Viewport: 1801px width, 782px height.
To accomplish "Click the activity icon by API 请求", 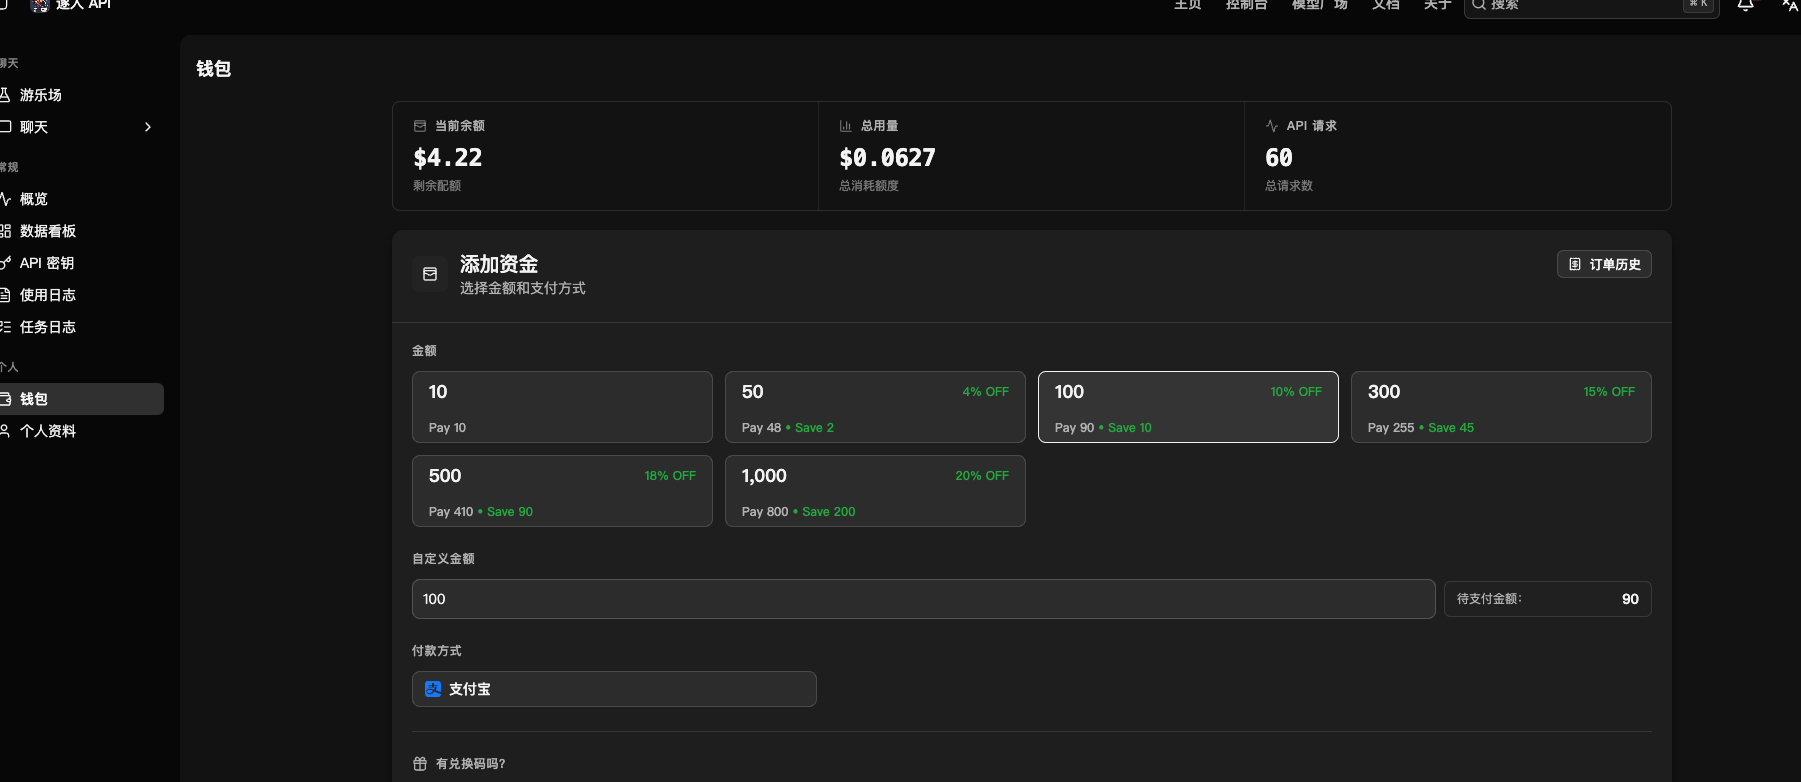I will (x=1272, y=126).
